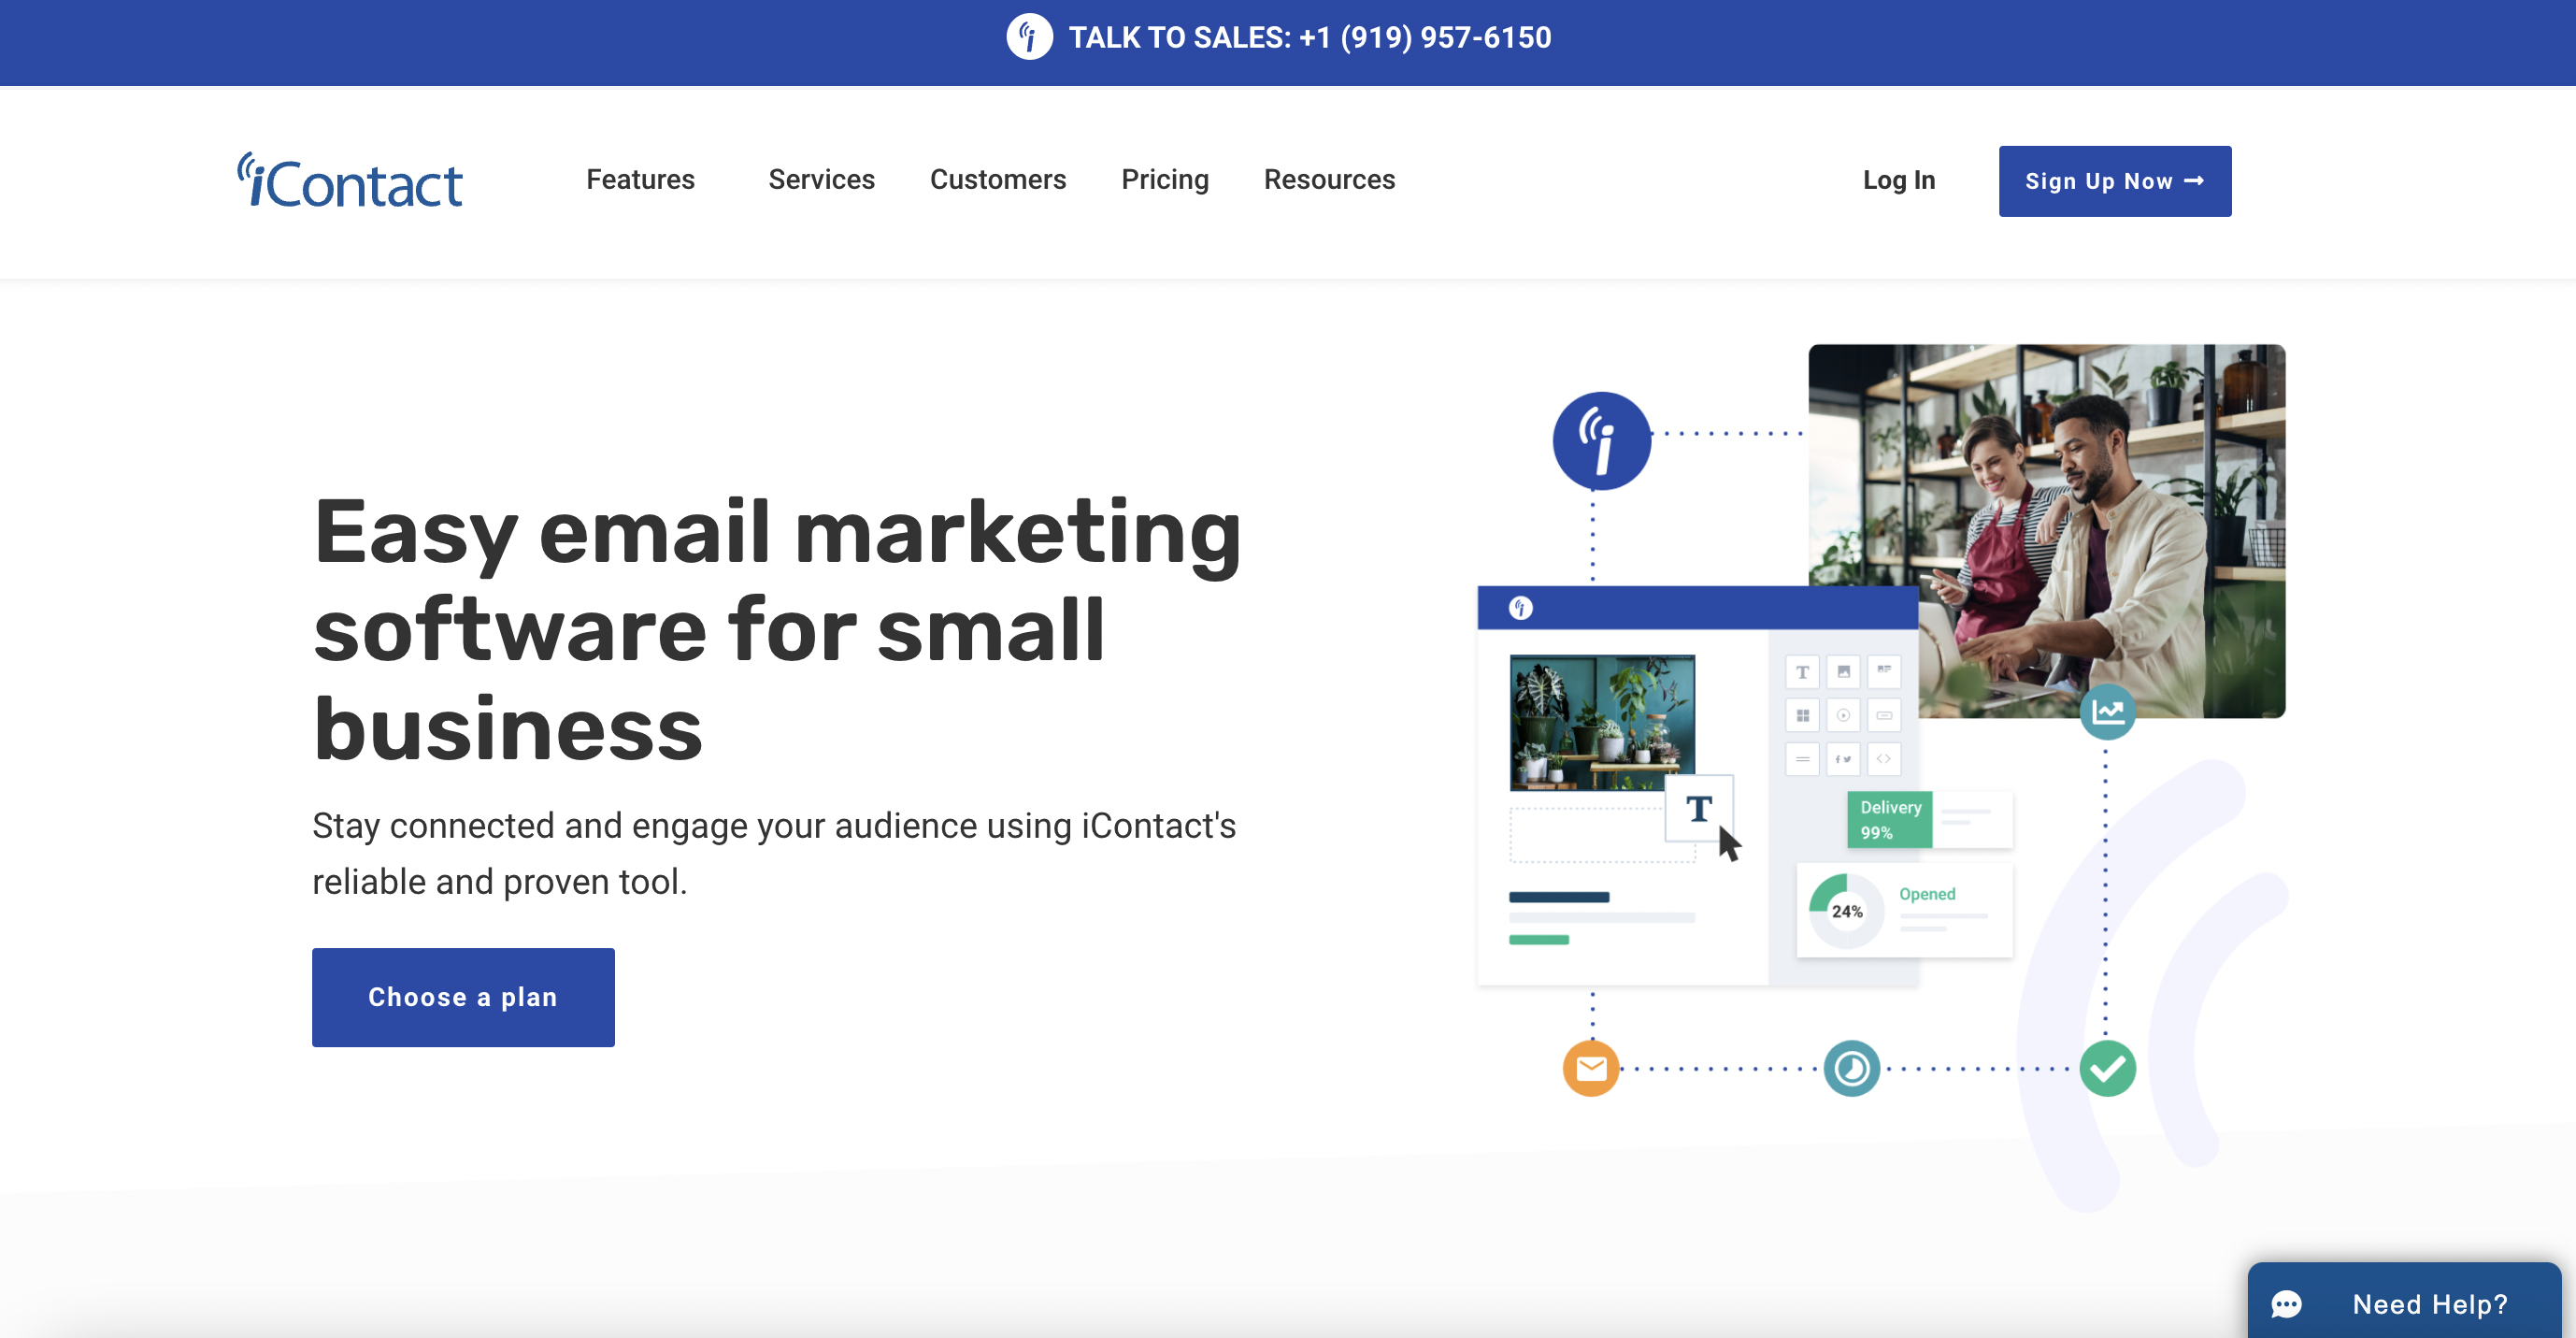Select the button block icon in the editor grid

coord(1884,715)
